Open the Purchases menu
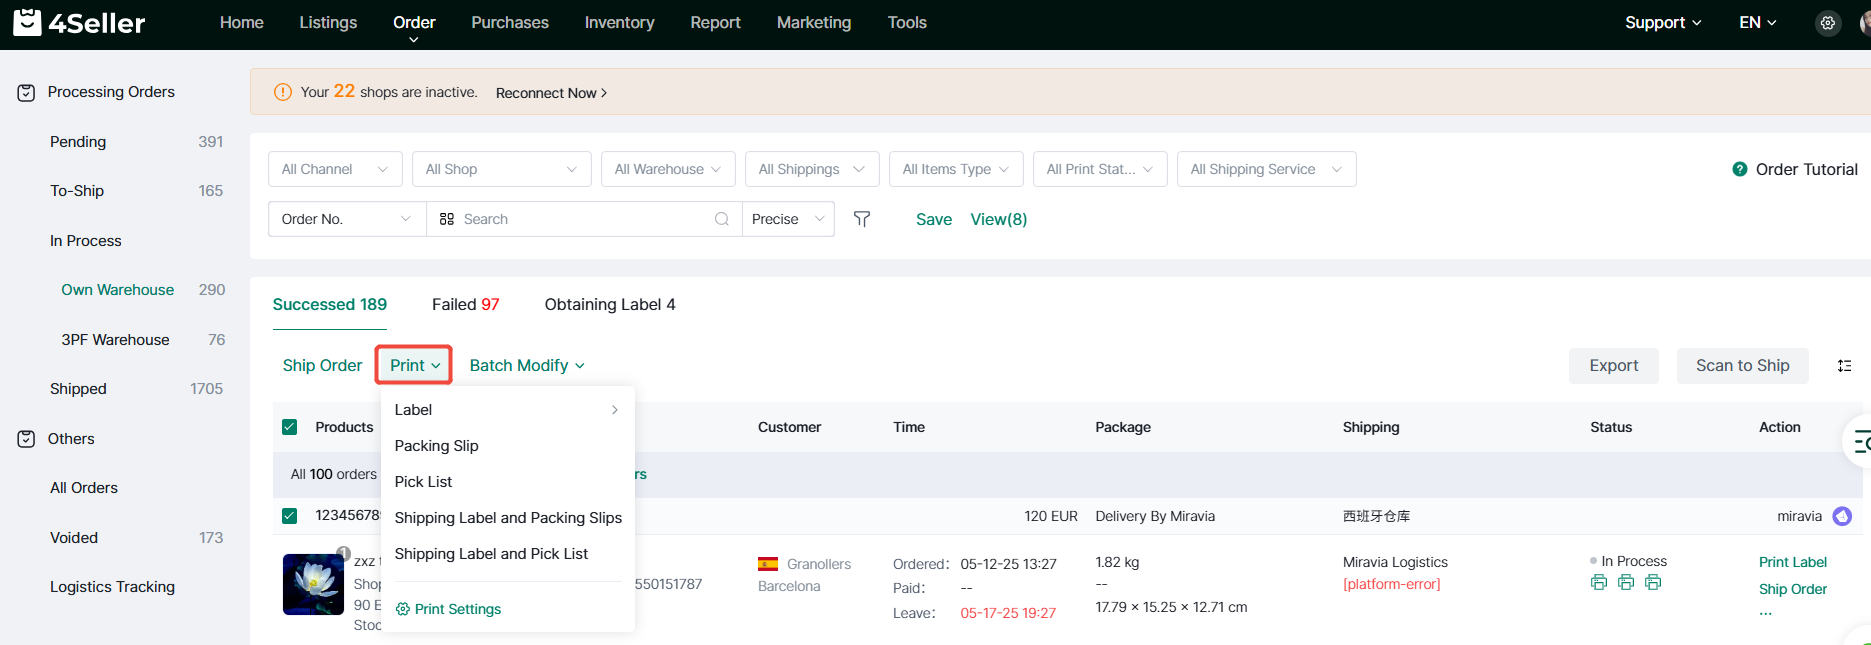 (x=510, y=23)
